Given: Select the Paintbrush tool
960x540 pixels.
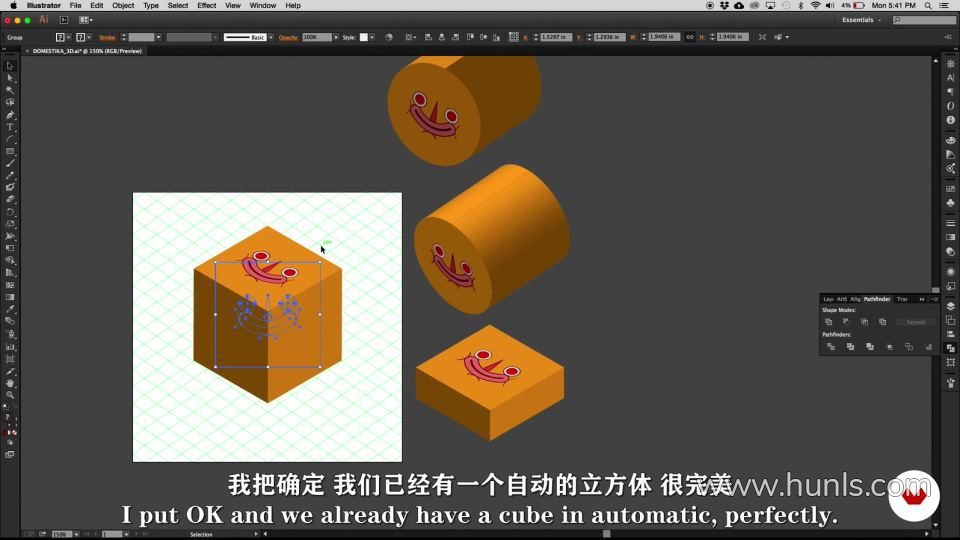Looking at the screenshot, I should 10,163.
